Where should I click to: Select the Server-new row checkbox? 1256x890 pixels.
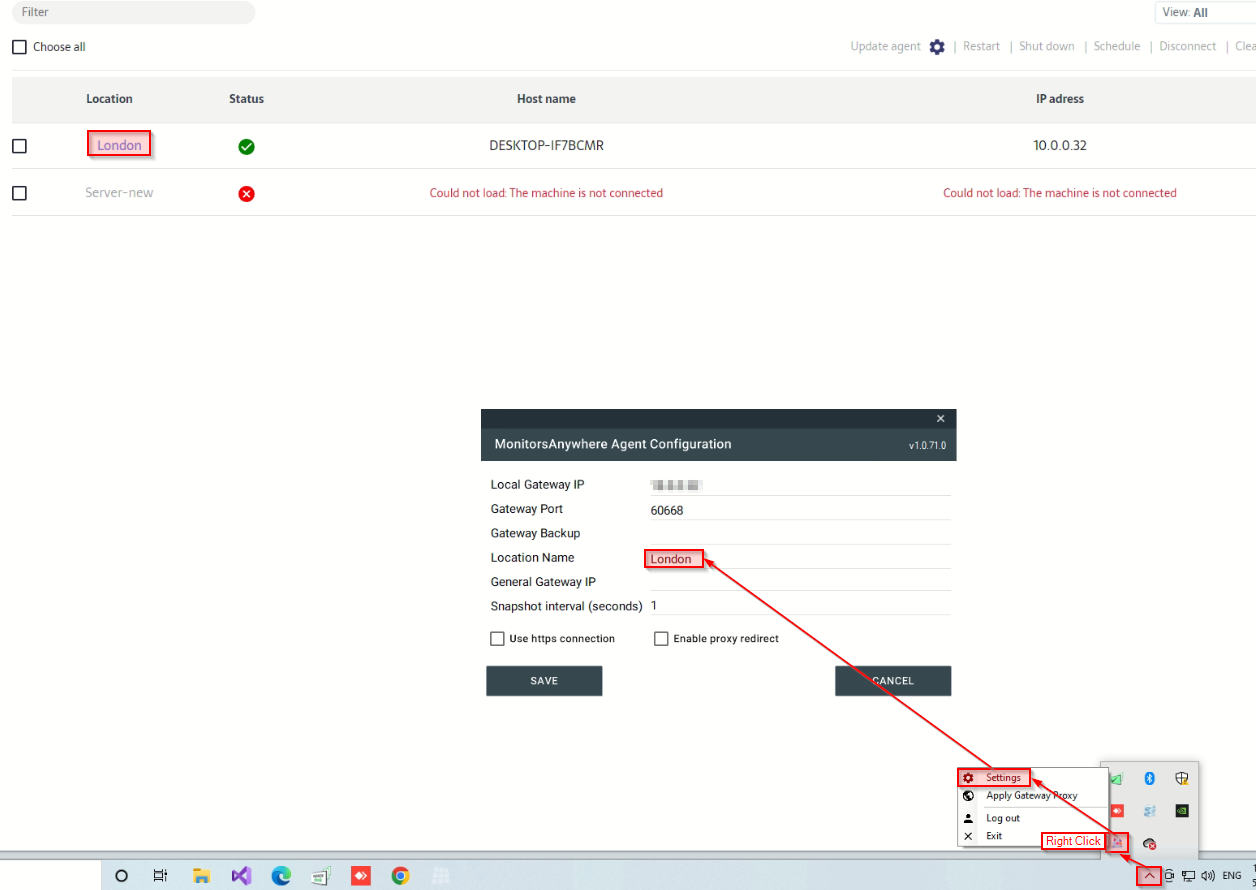click(x=19, y=194)
